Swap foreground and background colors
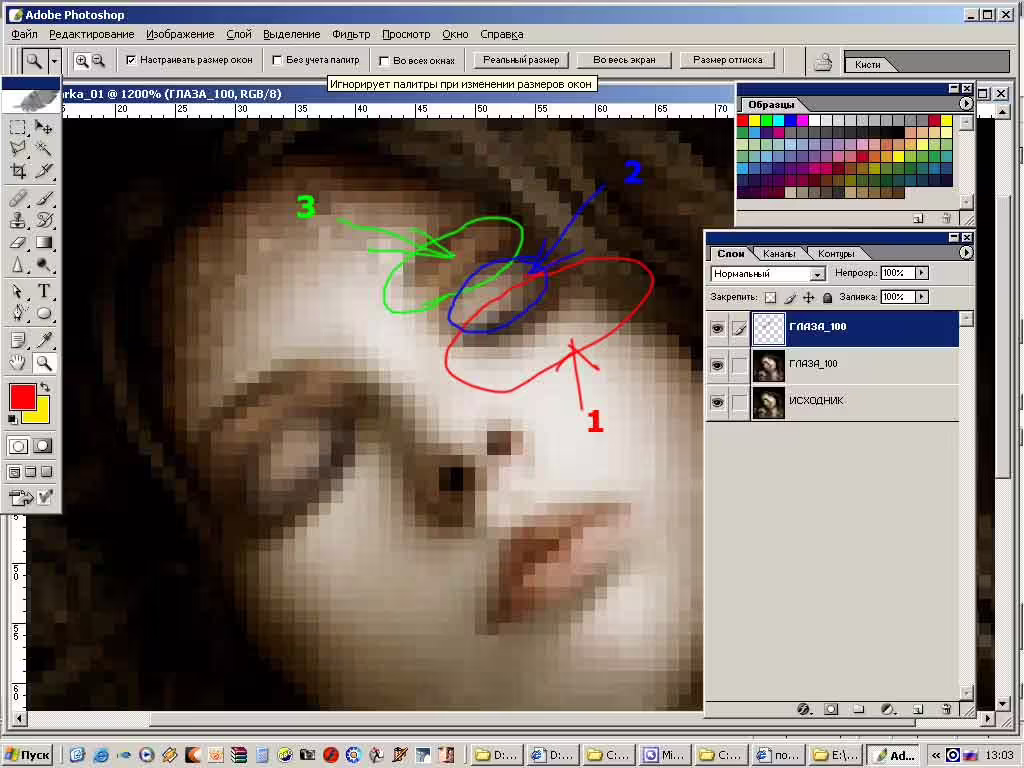 point(44,387)
